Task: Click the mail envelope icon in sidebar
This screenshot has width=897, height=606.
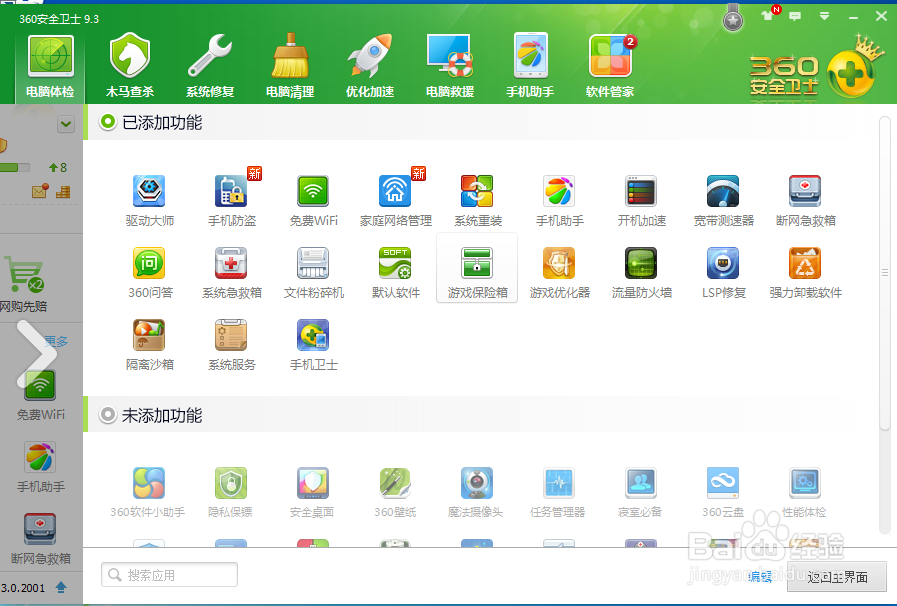Action: (x=40, y=191)
